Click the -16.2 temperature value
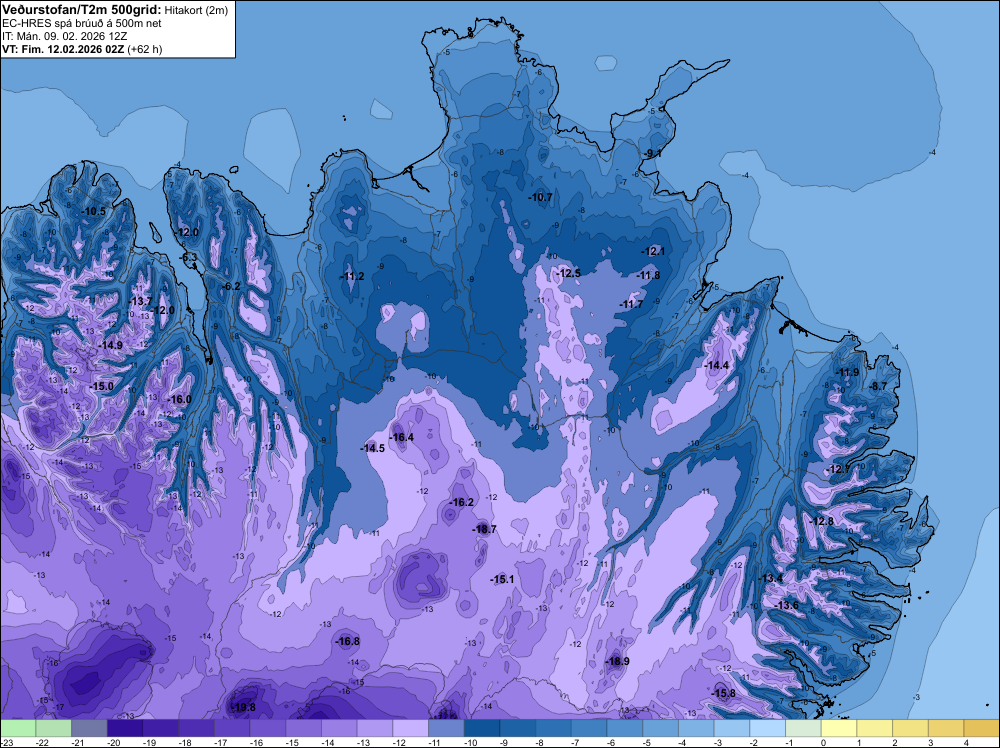 point(462,502)
